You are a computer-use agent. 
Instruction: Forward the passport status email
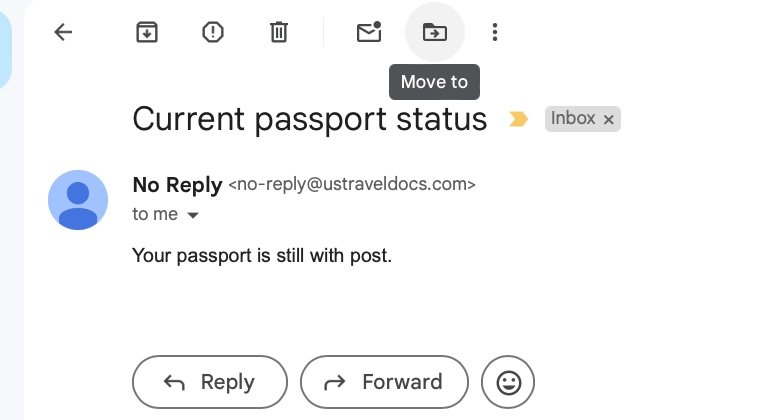(x=385, y=382)
